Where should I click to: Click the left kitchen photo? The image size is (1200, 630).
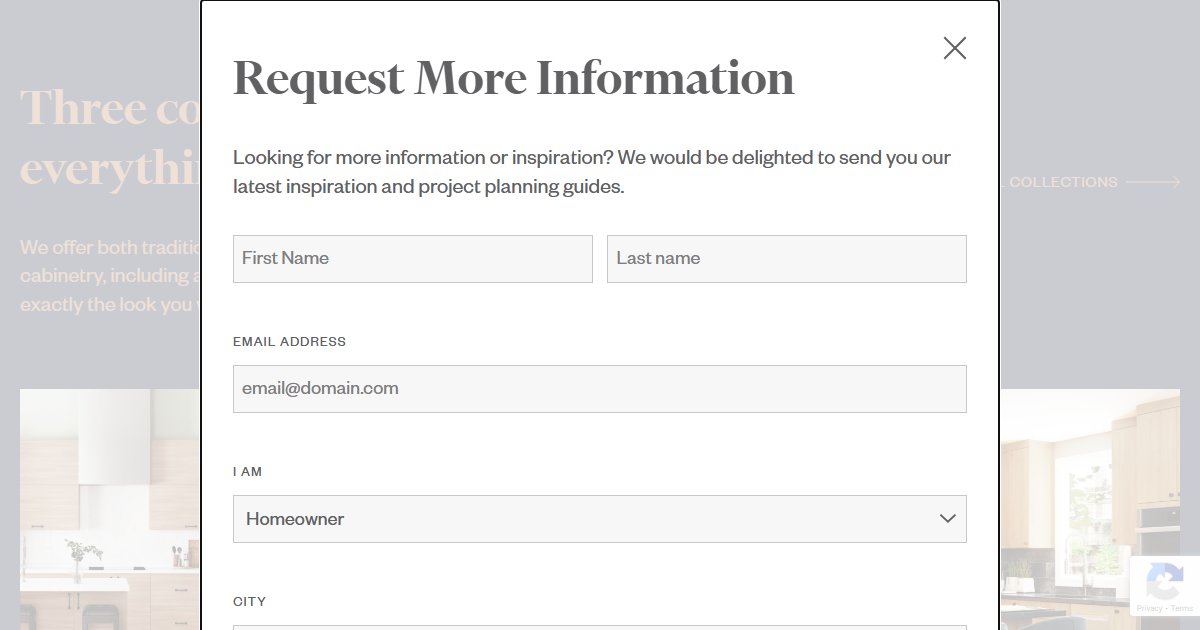(110, 510)
